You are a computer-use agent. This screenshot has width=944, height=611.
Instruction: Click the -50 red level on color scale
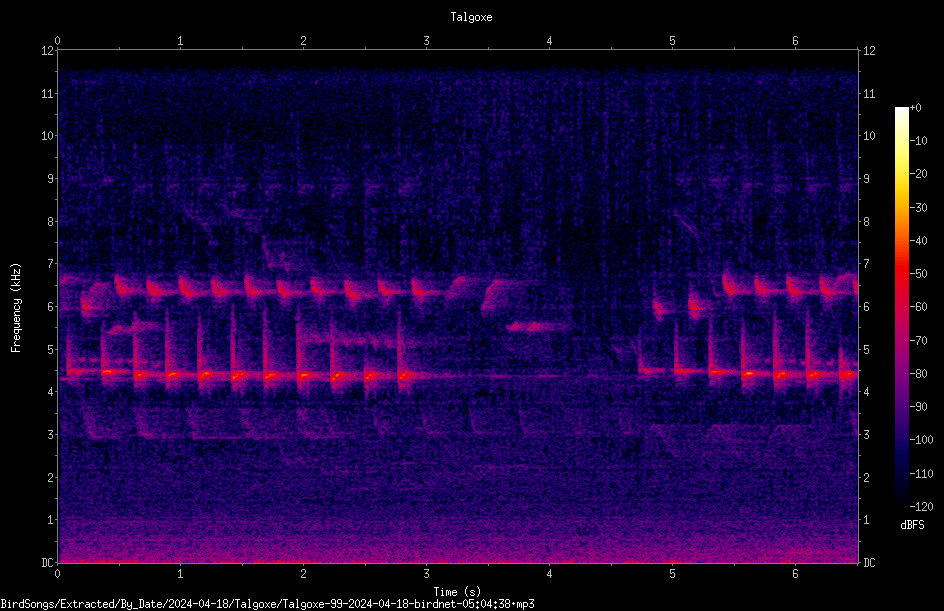click(901, 274)
